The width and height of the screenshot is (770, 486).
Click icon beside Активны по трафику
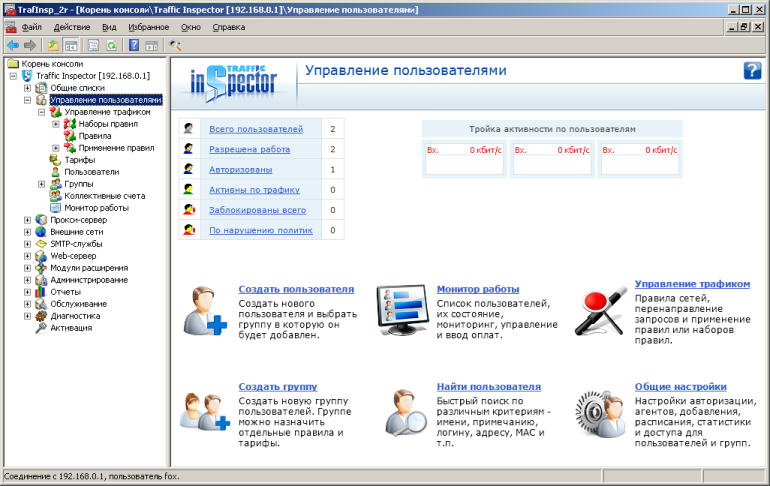(x=189, y=189)
